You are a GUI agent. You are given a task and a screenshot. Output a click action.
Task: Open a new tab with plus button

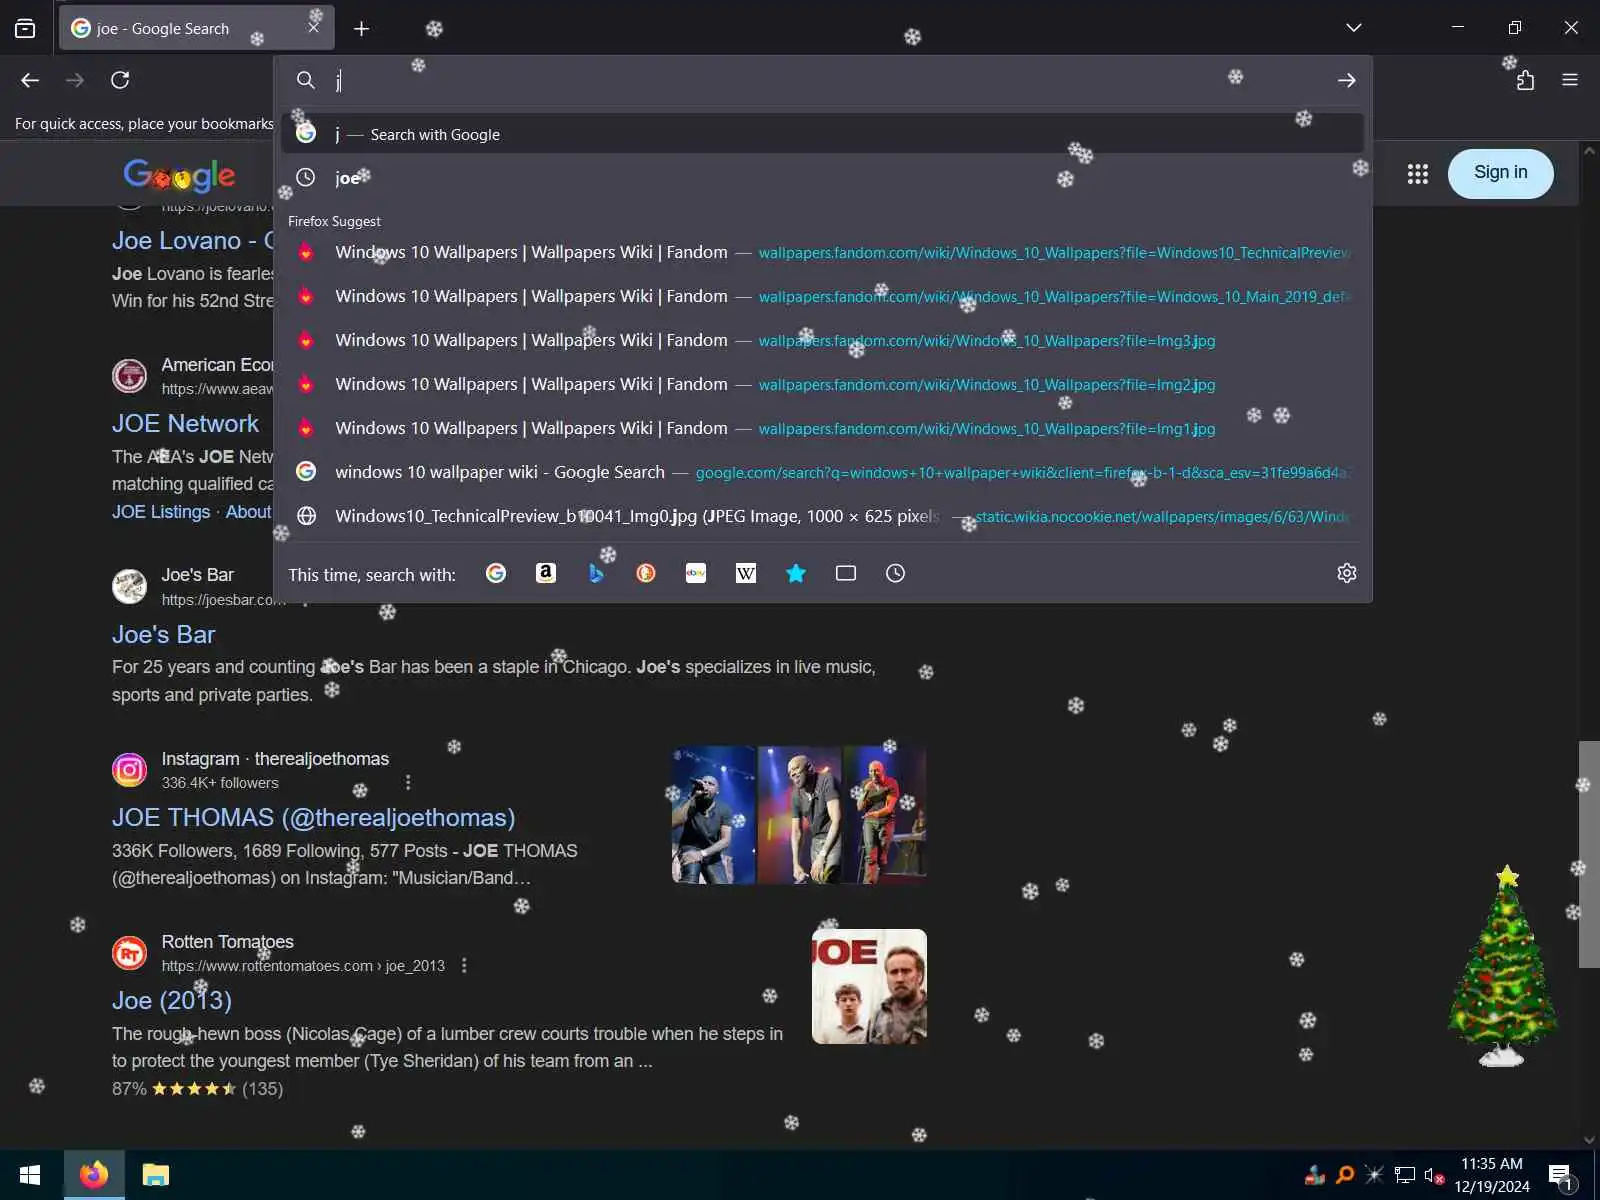click(362, 29)
